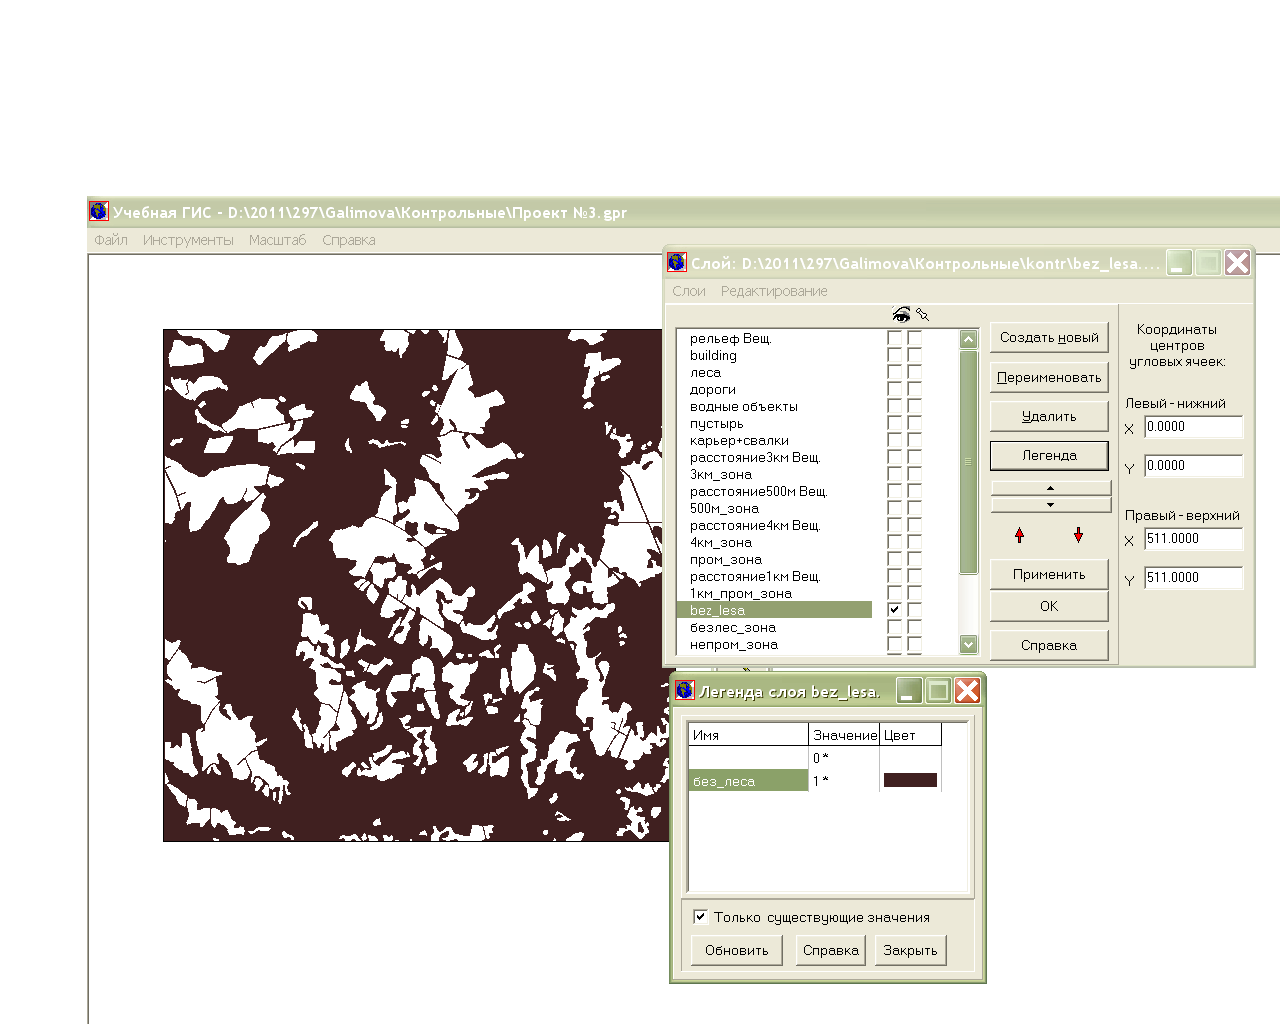Click the Удалить button
This screenshot has width=1280, height=1024.
coord(1049,416)
